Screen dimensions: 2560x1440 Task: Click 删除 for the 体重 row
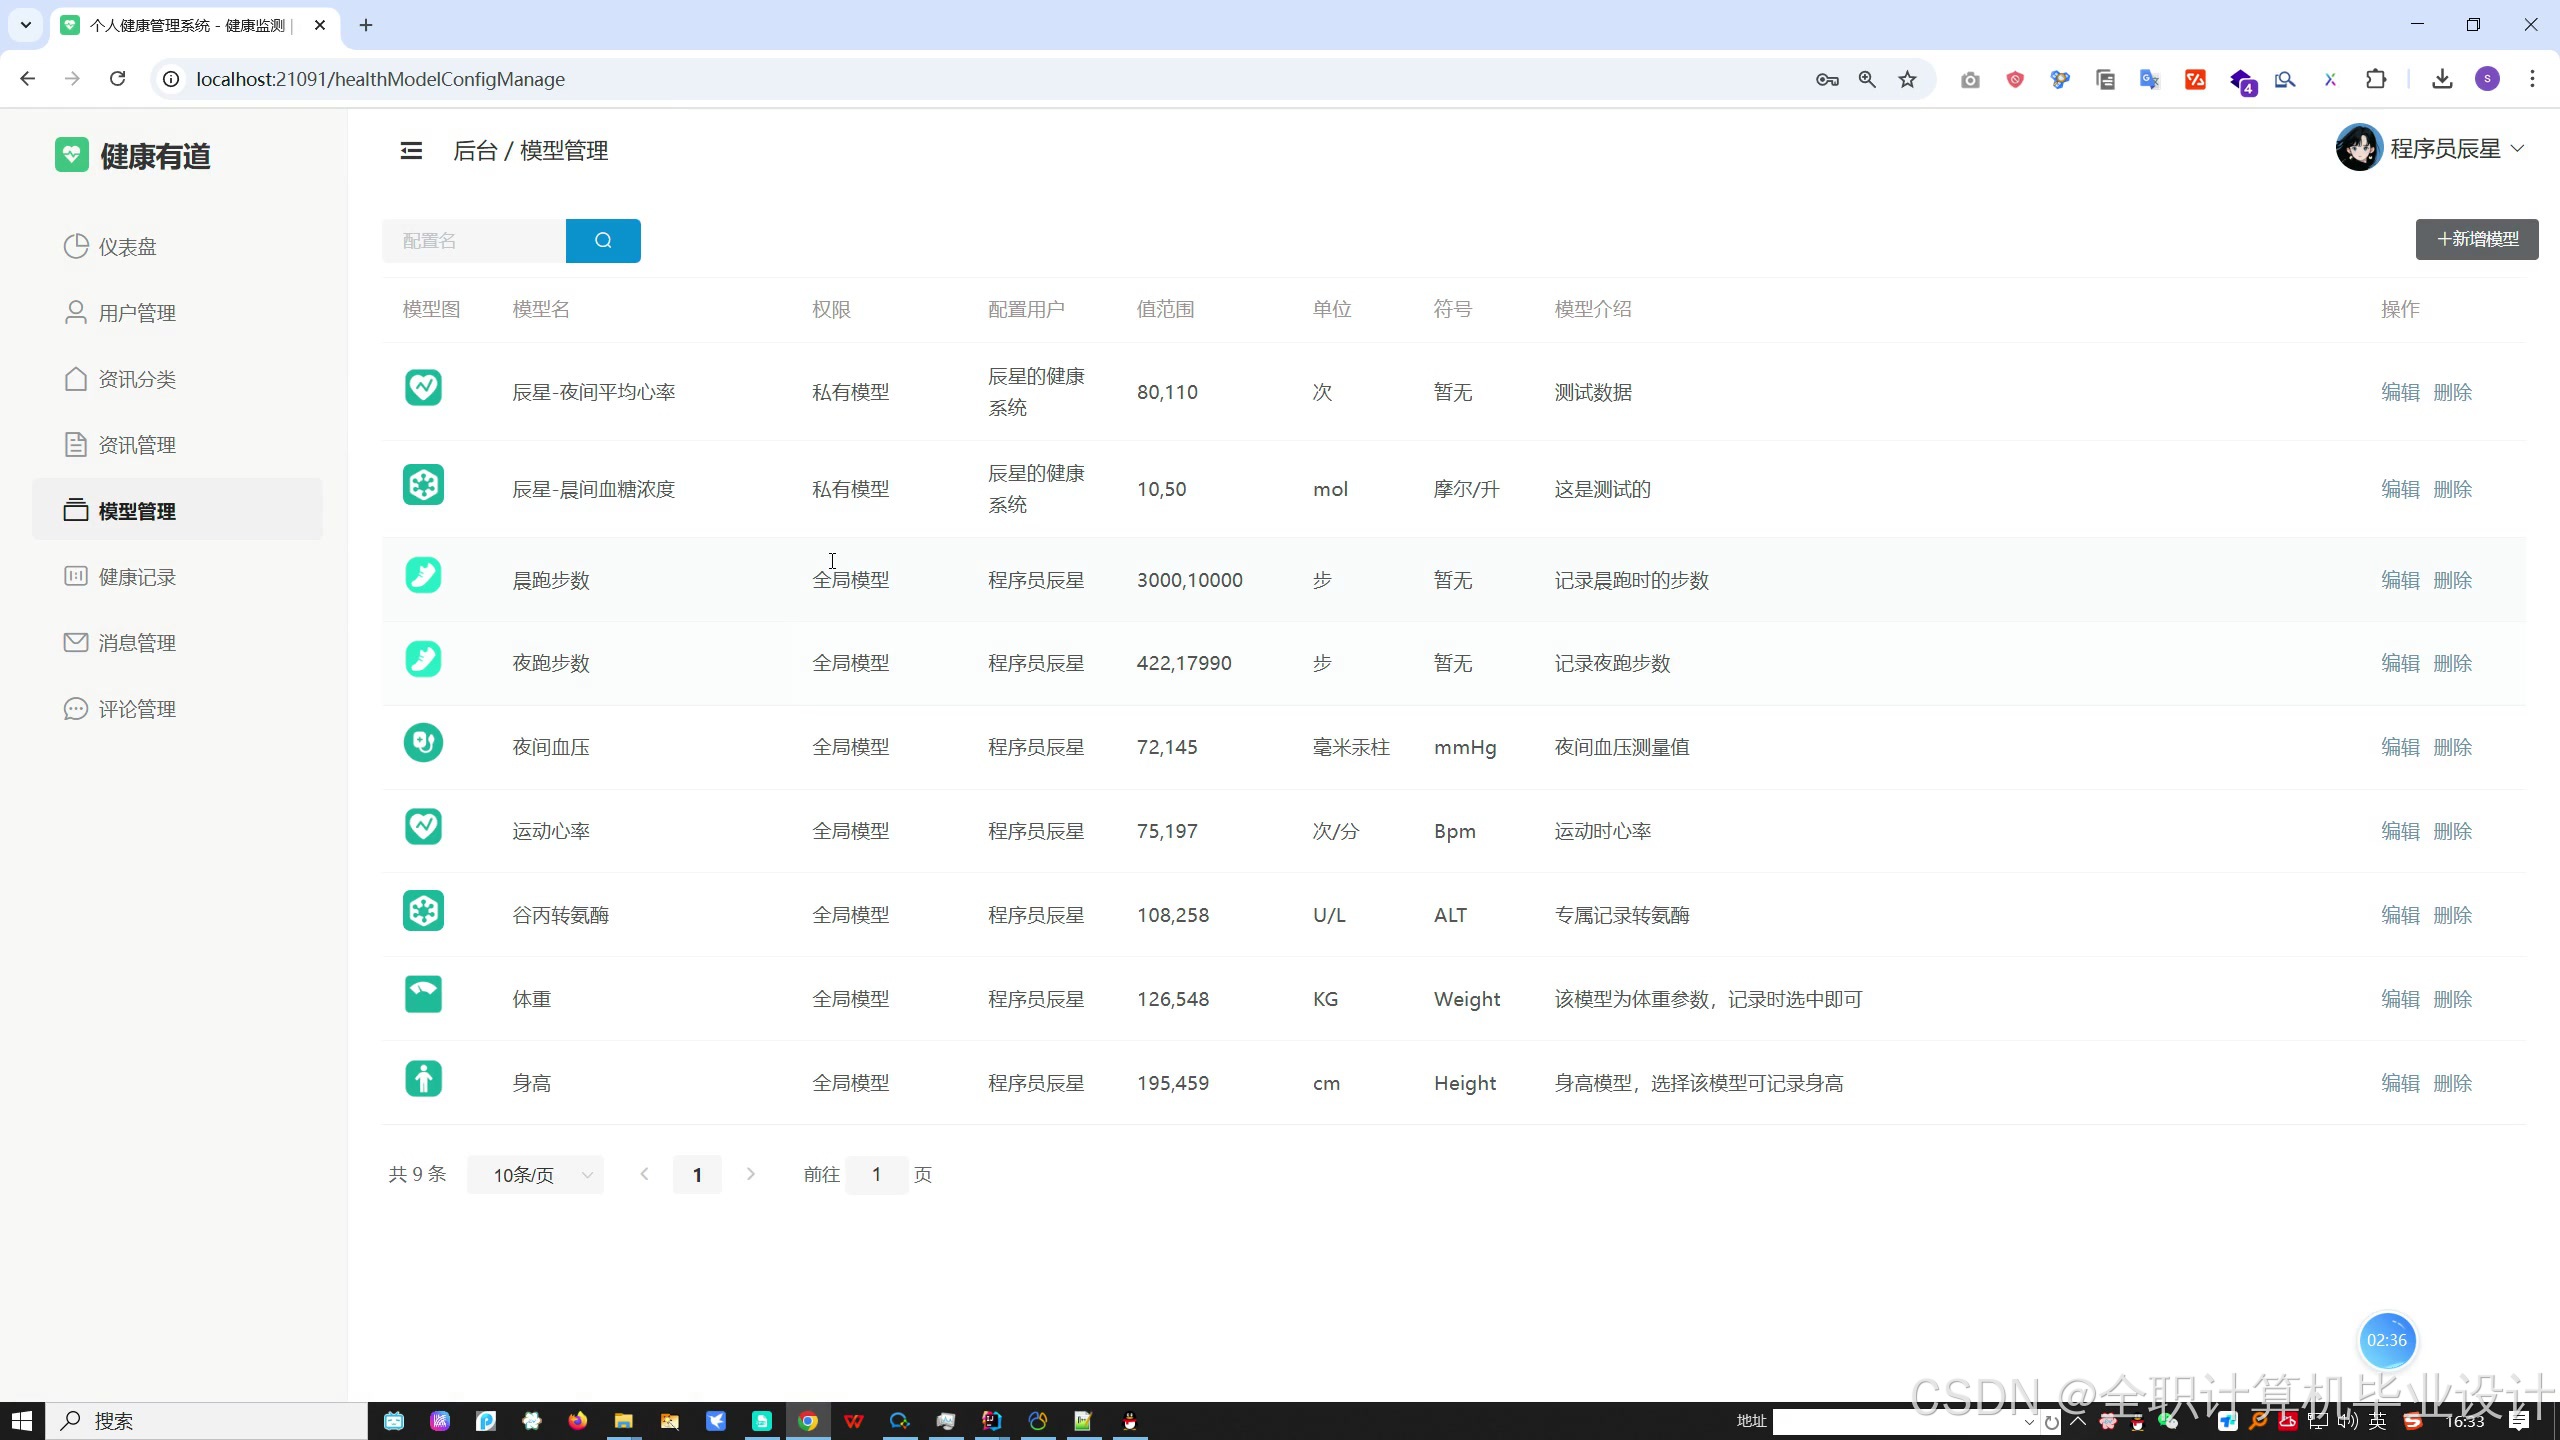(2452, 999)
